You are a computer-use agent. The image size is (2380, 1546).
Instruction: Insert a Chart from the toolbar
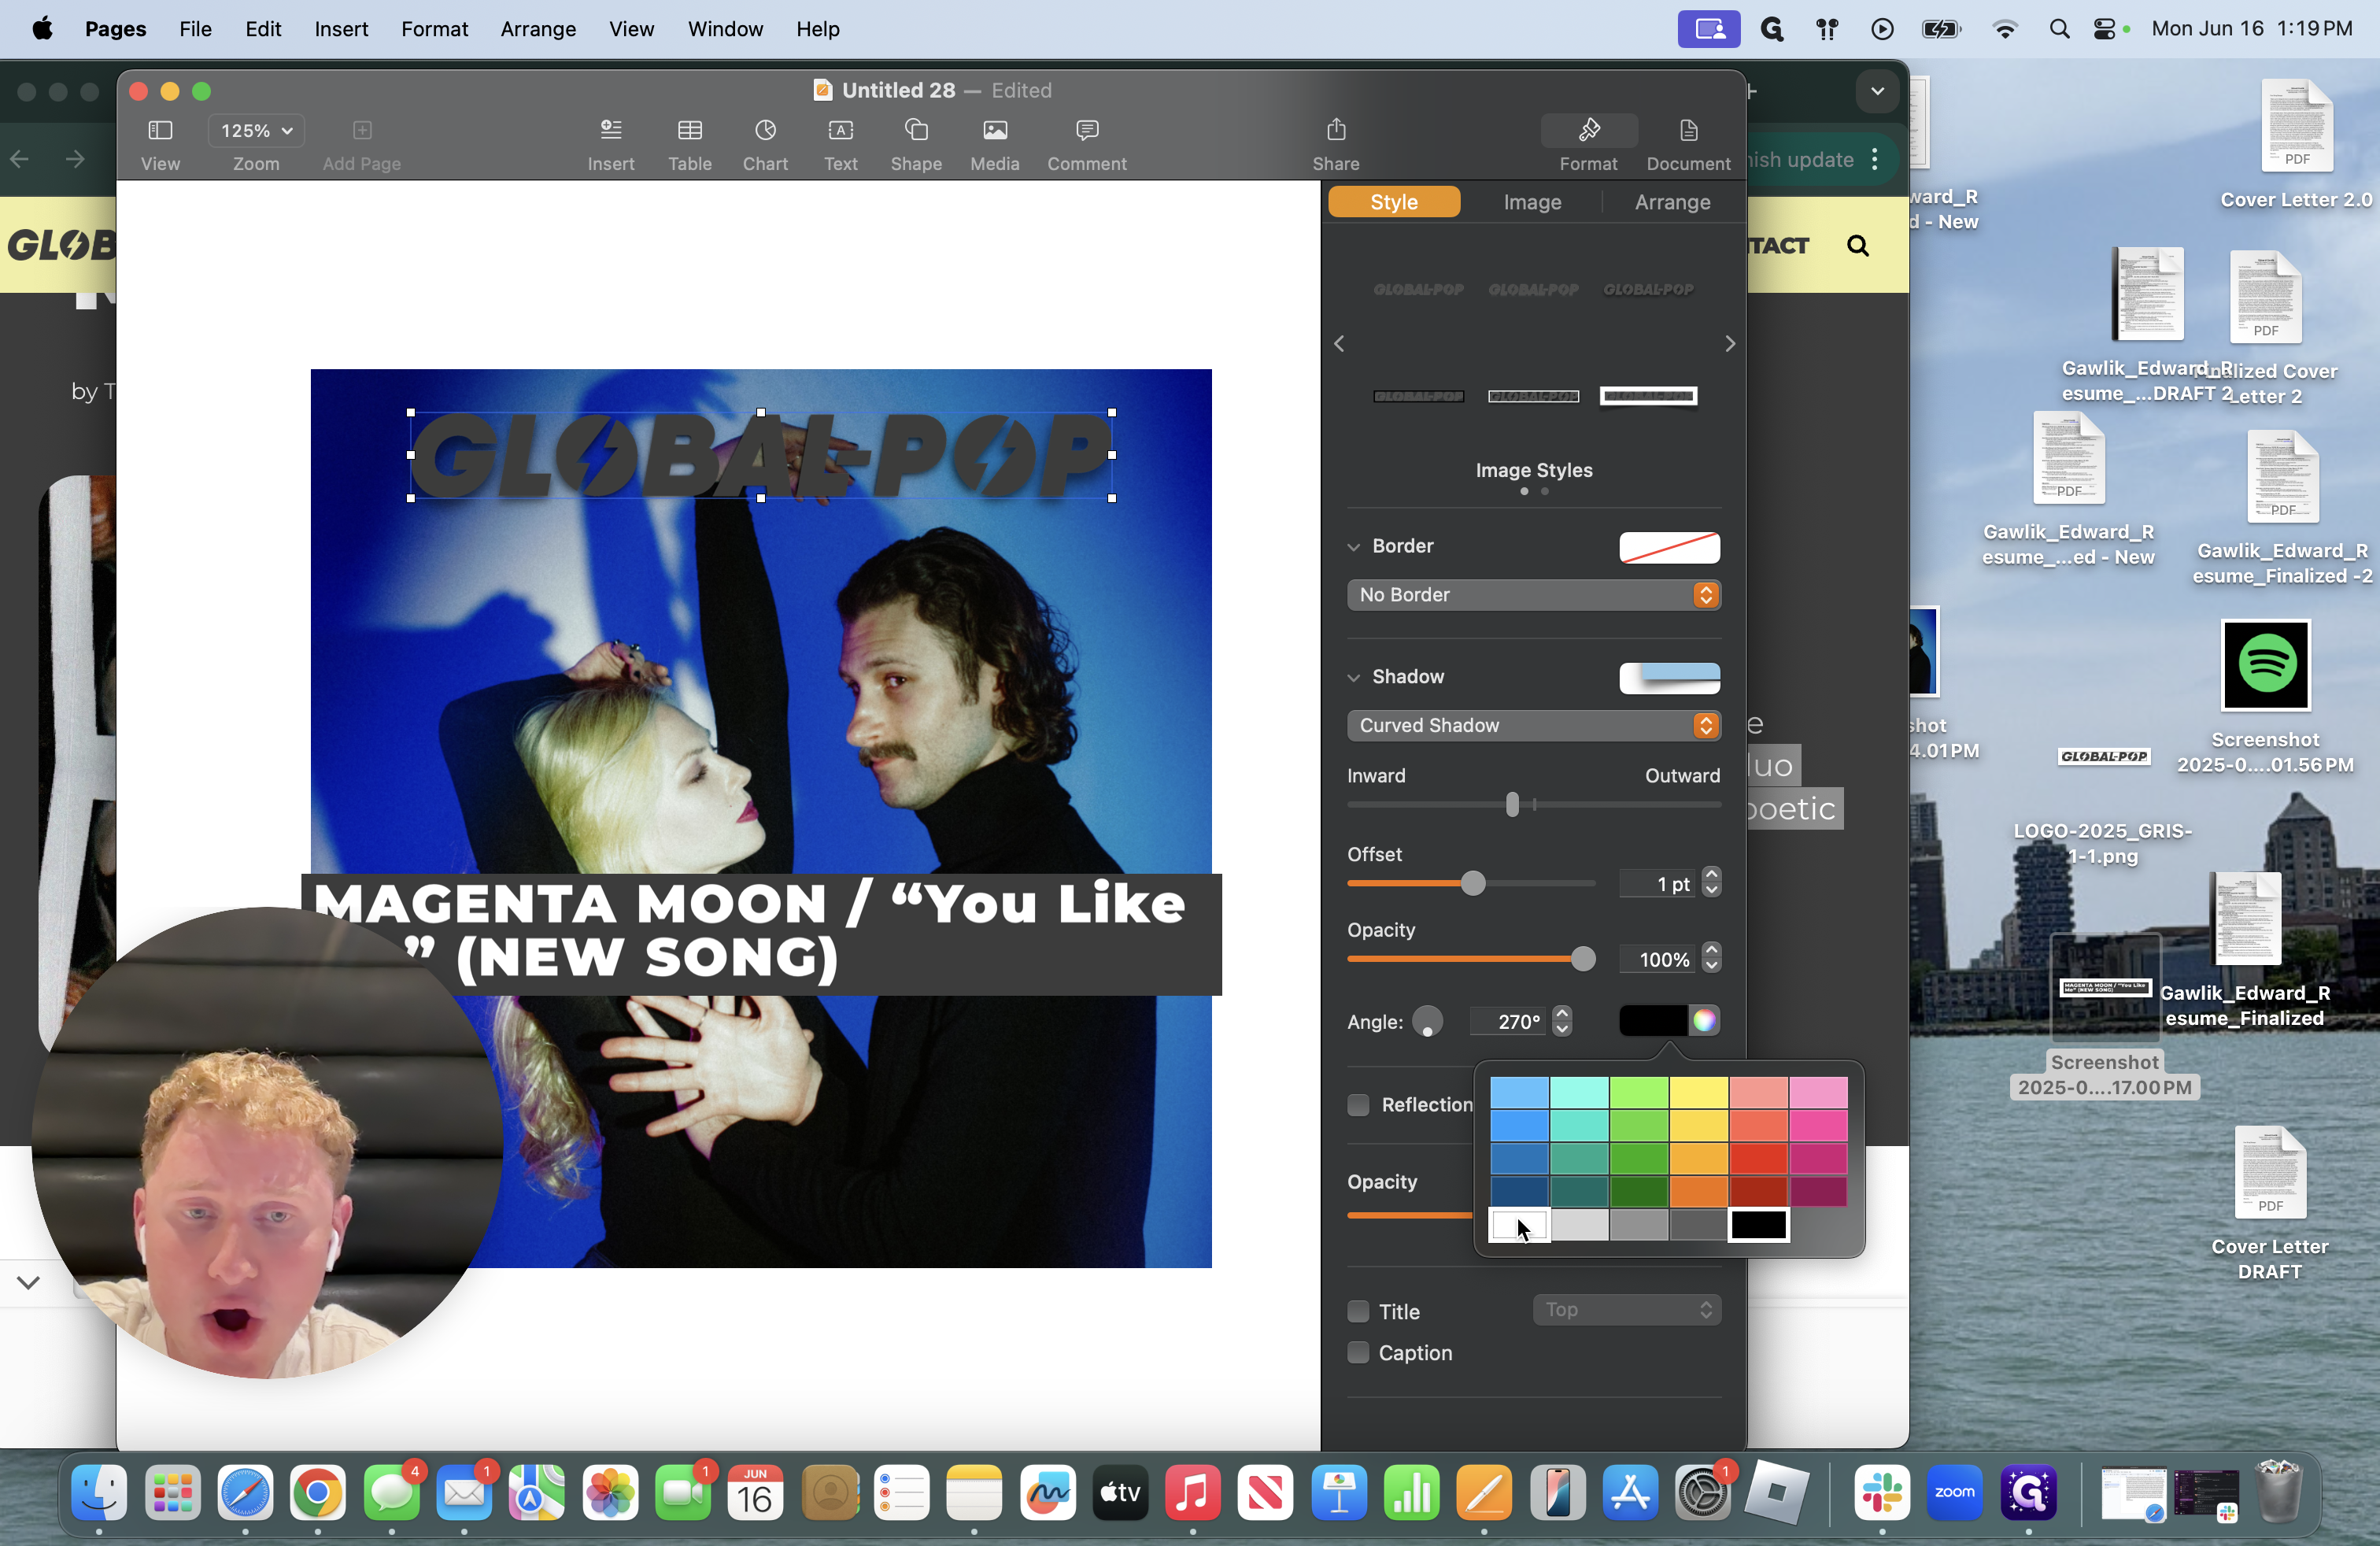765,131
